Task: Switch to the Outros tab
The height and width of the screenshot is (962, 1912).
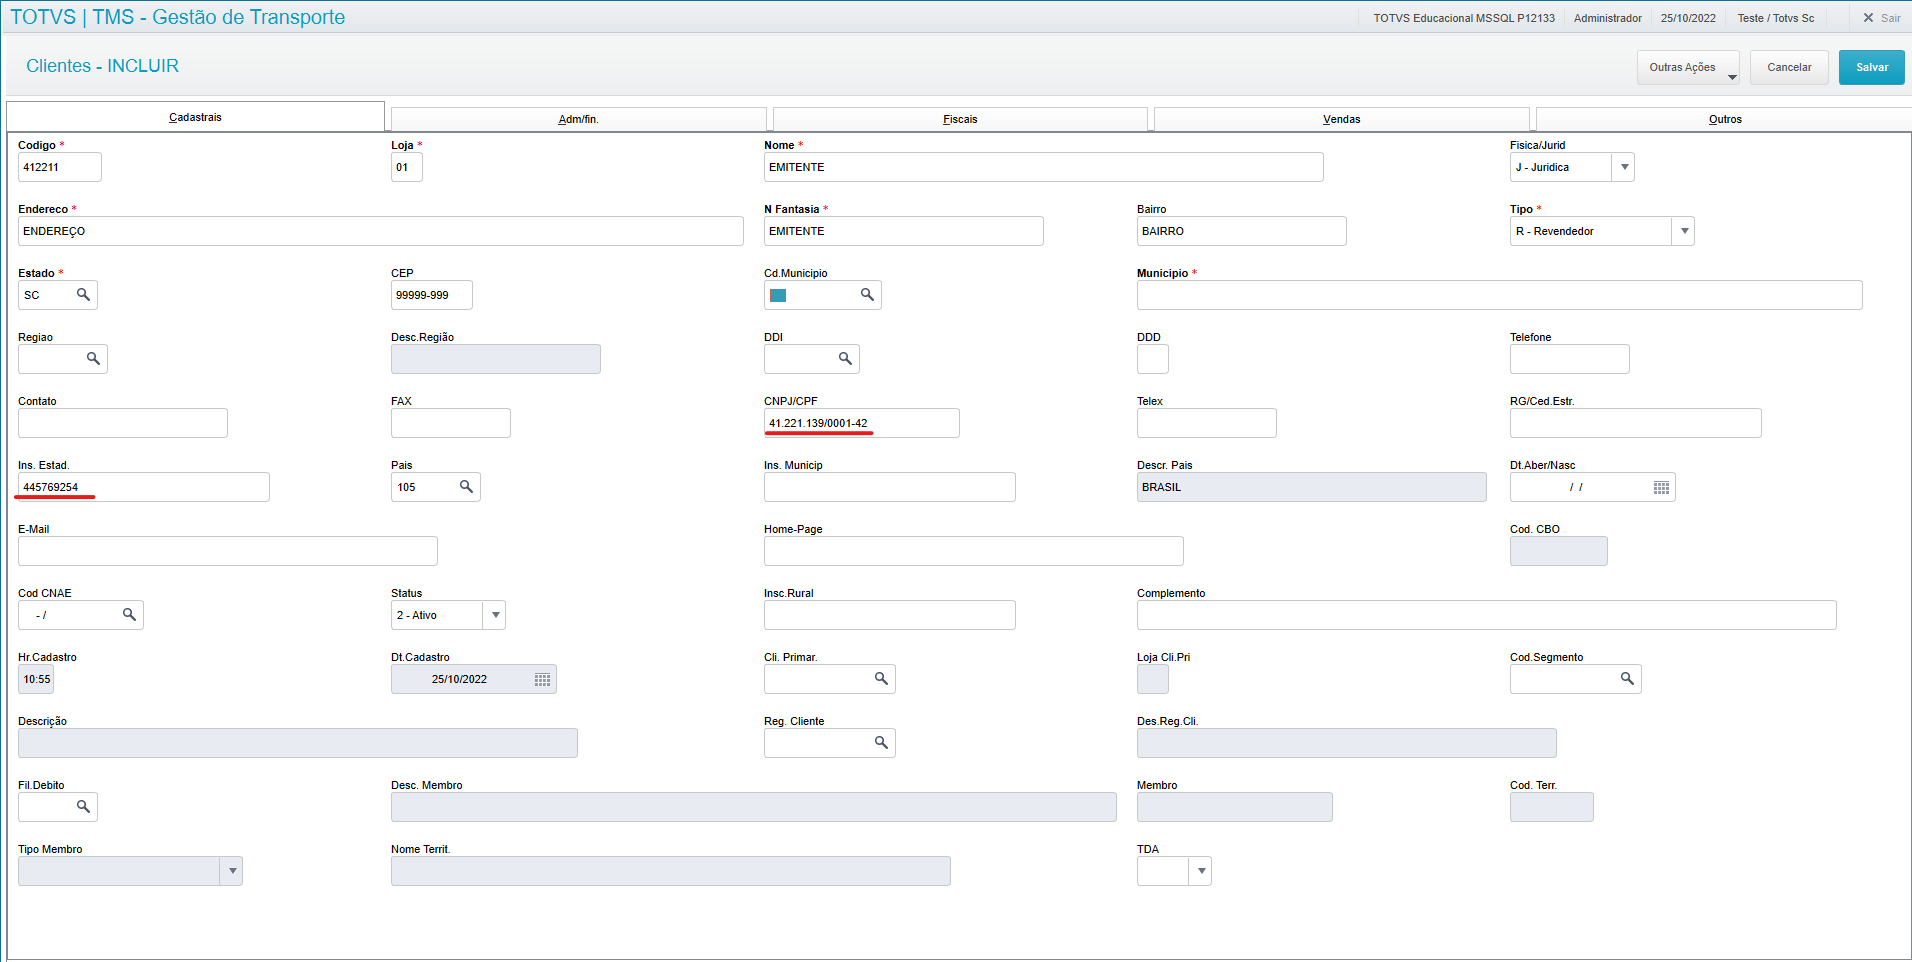Action: (x=1724, y=119)
